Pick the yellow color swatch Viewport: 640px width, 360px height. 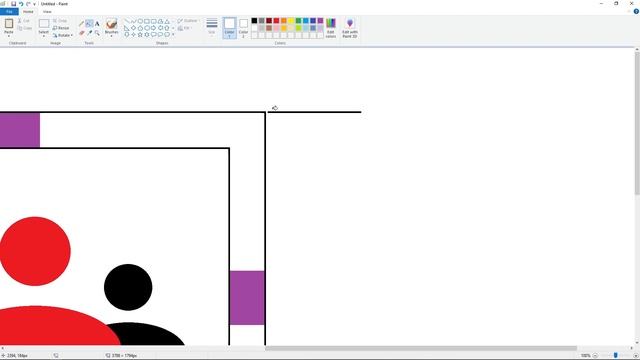pos(291,21)
